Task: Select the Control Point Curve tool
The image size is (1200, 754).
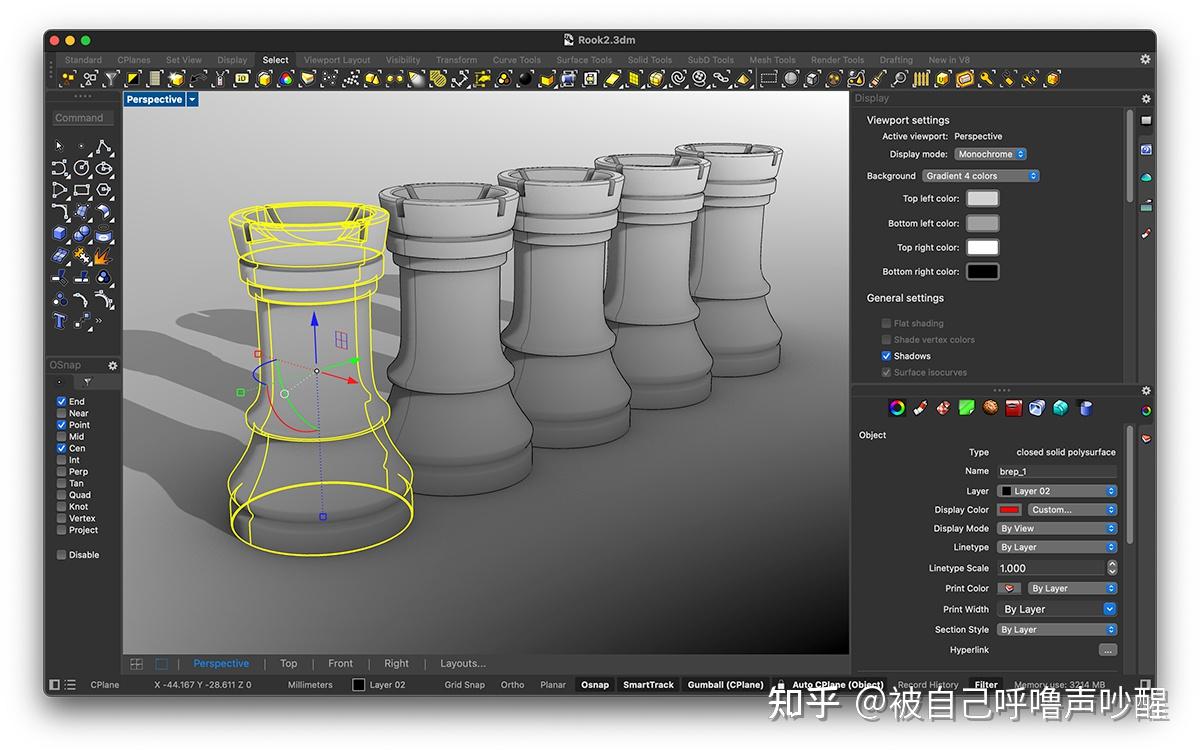Action: coord(59,168)
